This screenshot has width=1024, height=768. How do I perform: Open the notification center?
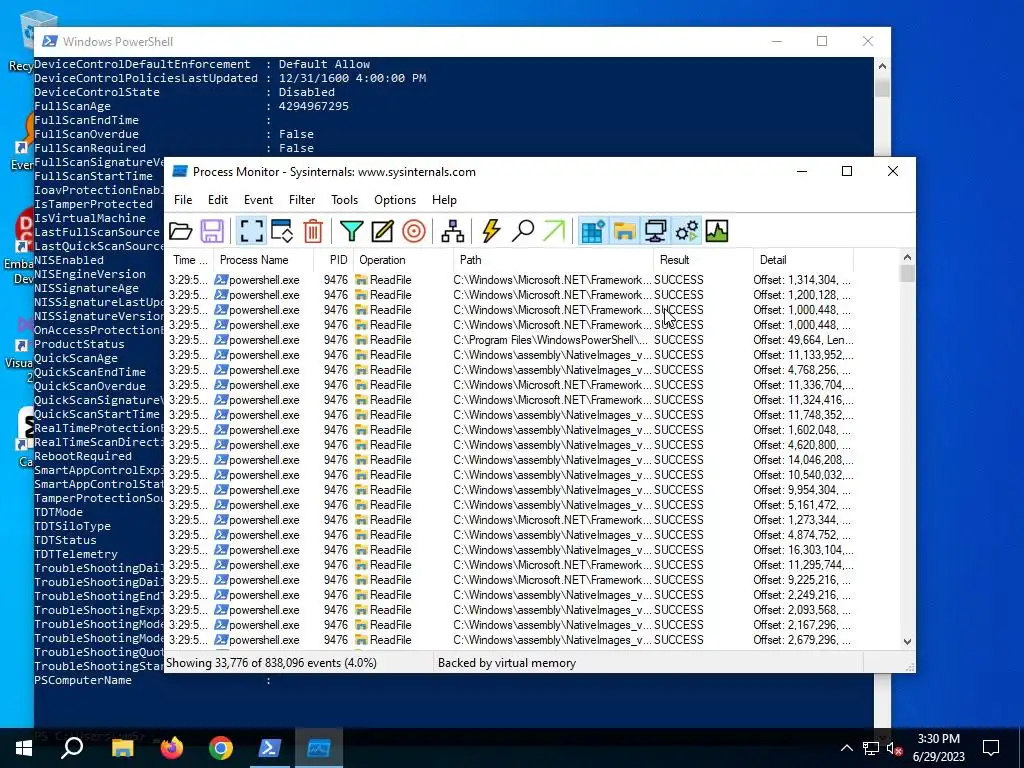(991, 748)
